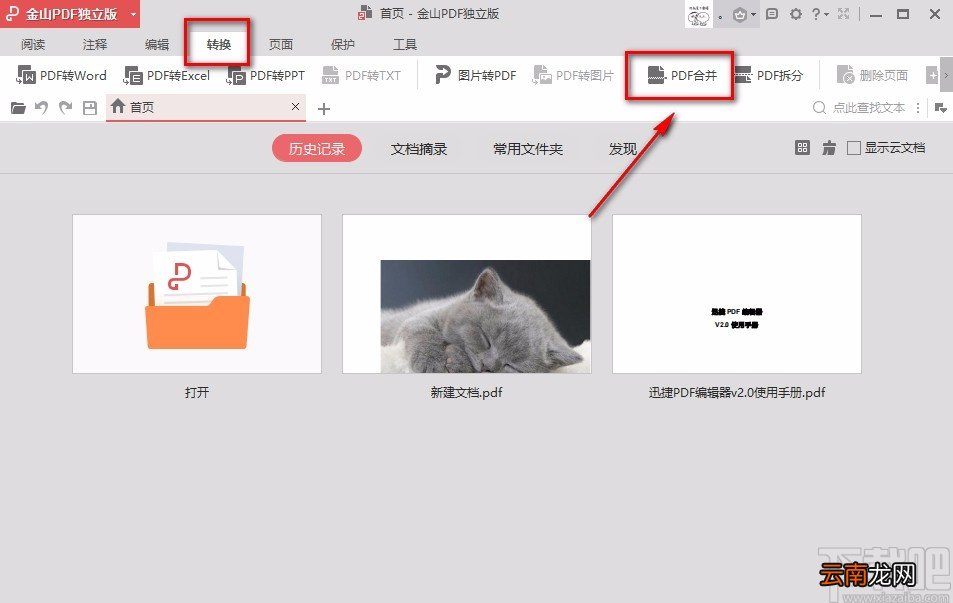Image resolution: width=953 pixels, height=603 pixels.
Task: Open the search options three-dot menu
Action: coord(918,108)
